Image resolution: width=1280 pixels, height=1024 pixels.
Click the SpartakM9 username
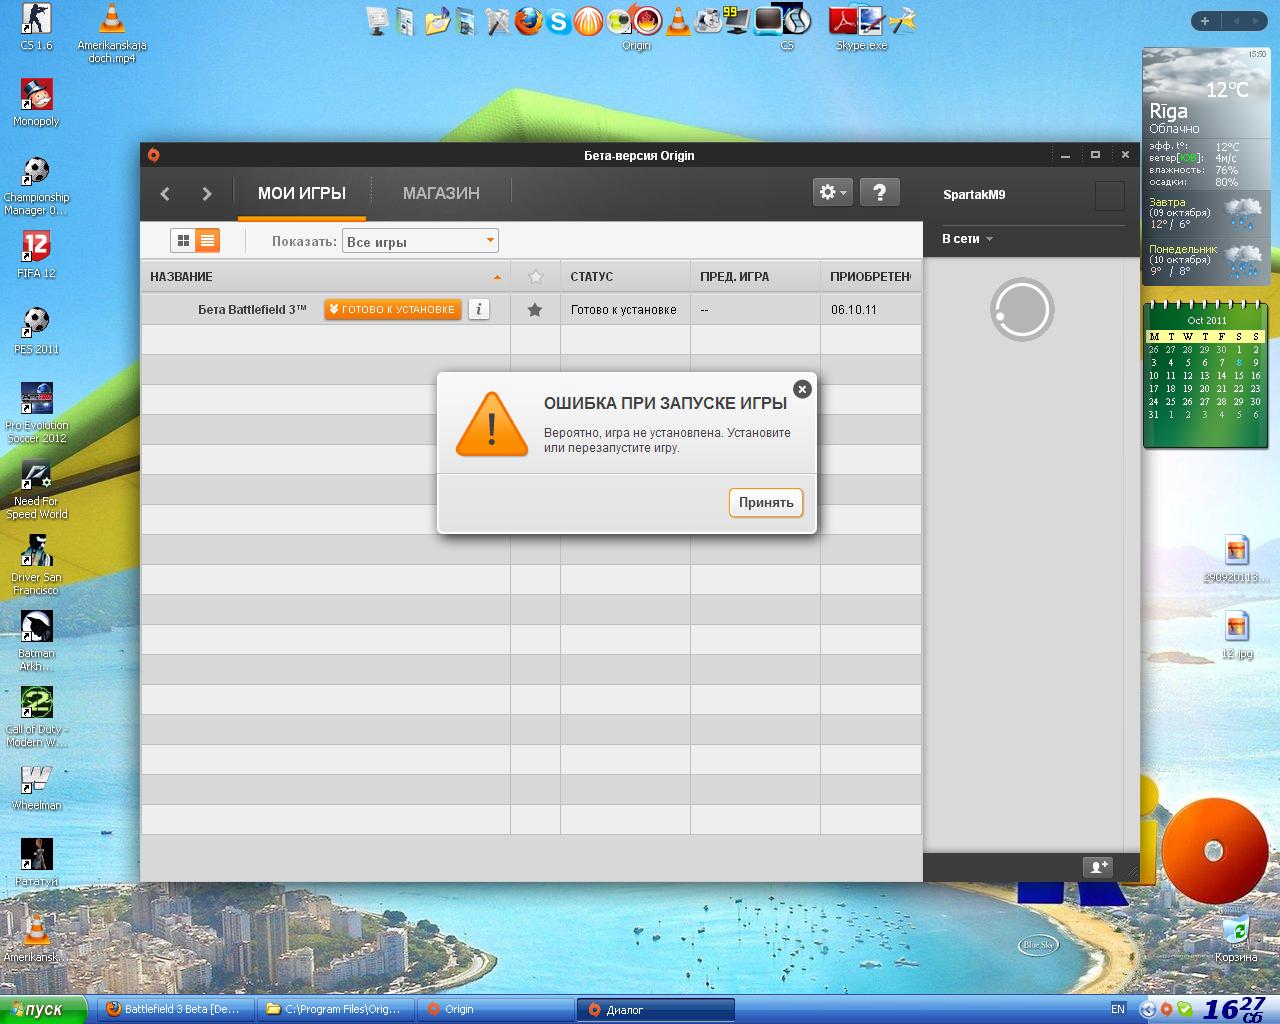[x=974, y=195]
